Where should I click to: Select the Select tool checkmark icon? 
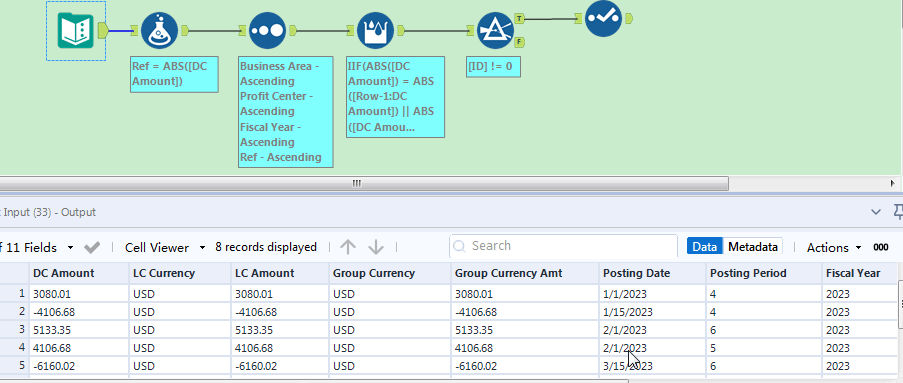tap(604, 18)
